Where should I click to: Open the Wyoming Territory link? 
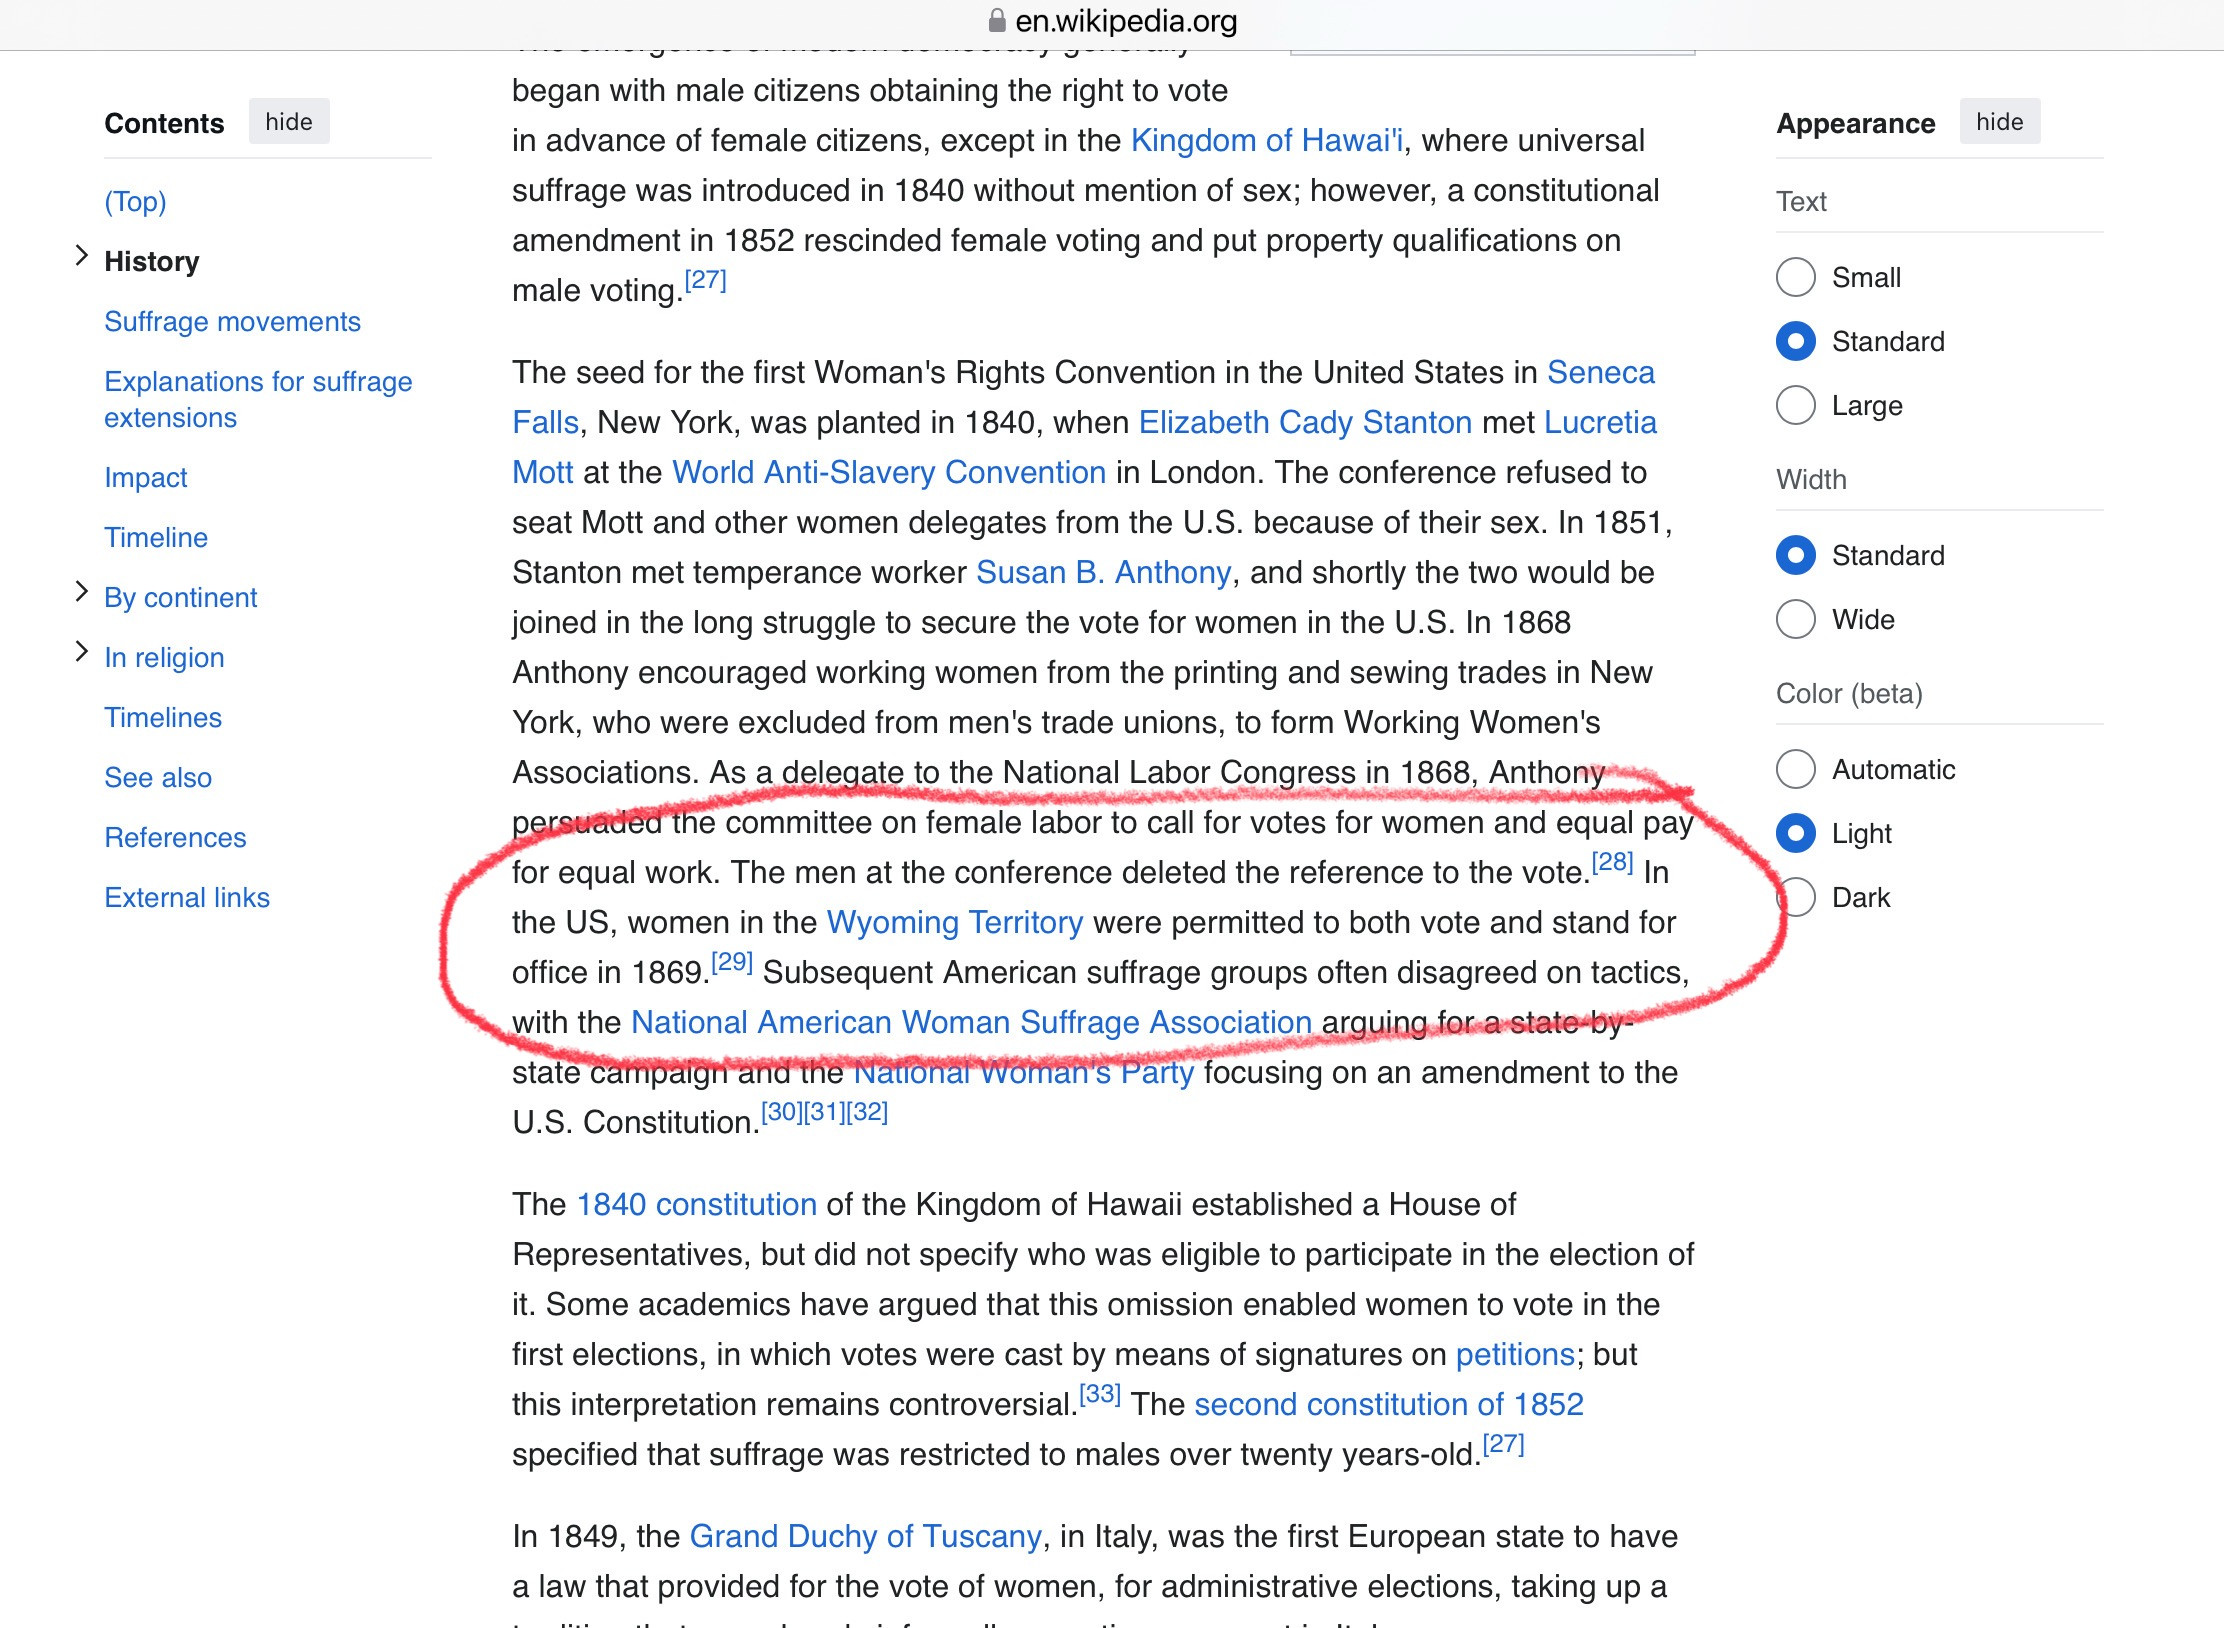click(954, 922)
